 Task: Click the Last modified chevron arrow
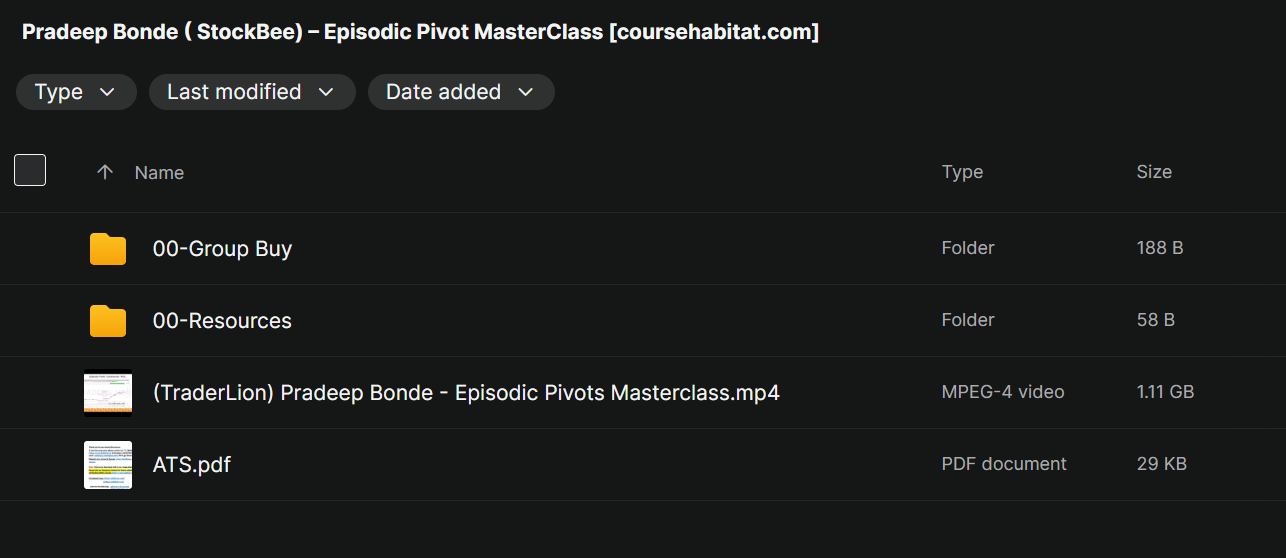click(325, 92)
